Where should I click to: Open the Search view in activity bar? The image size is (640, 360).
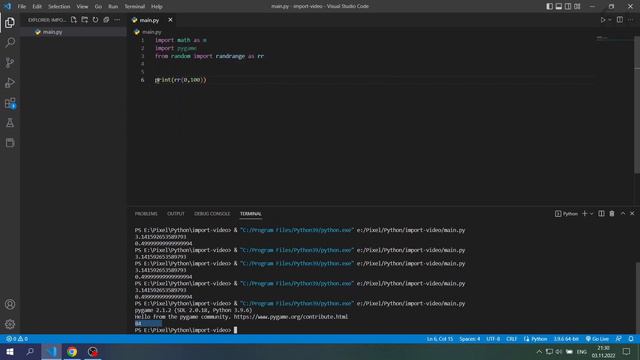tap(10, 42)
